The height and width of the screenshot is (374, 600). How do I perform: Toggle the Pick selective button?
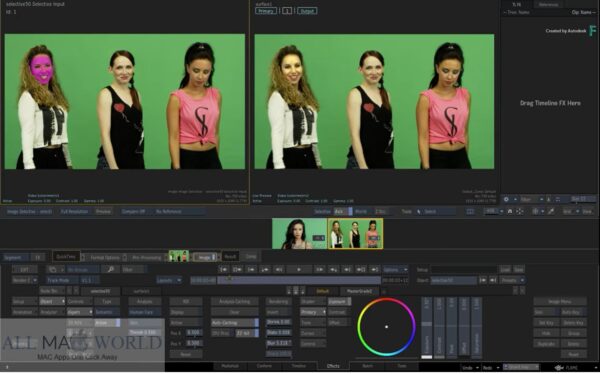[343, 211]
